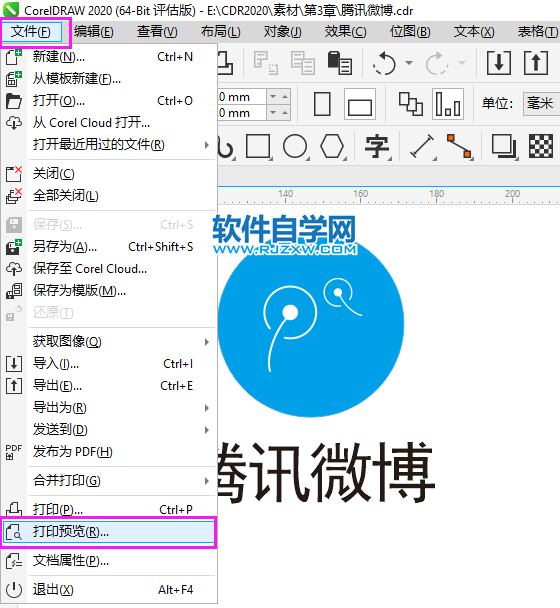The width and height of the screenshot is (560, 608).
Task: Open the 布局(L) menu
Action: click(x=220, y=31)
